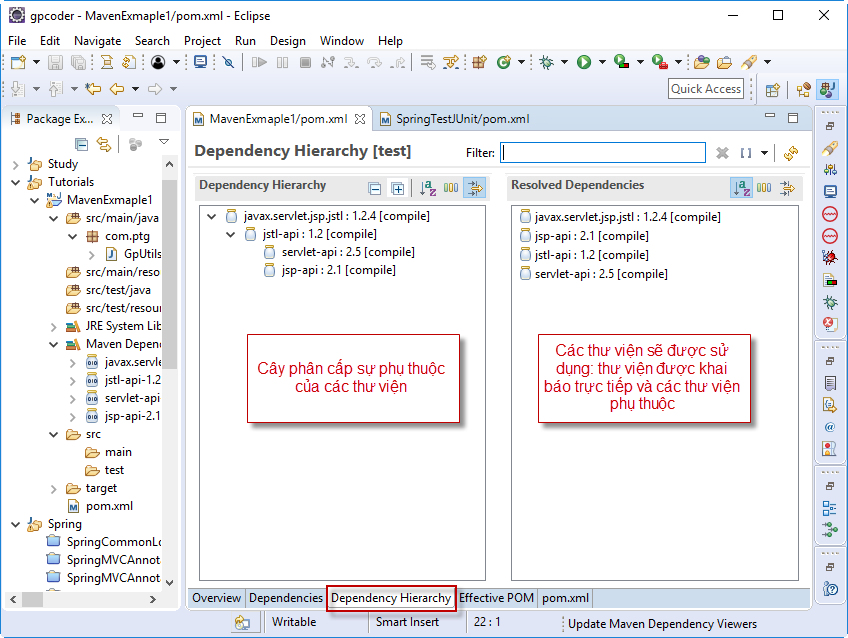Click the refresh icon next to the Filter

click(791, 153)
